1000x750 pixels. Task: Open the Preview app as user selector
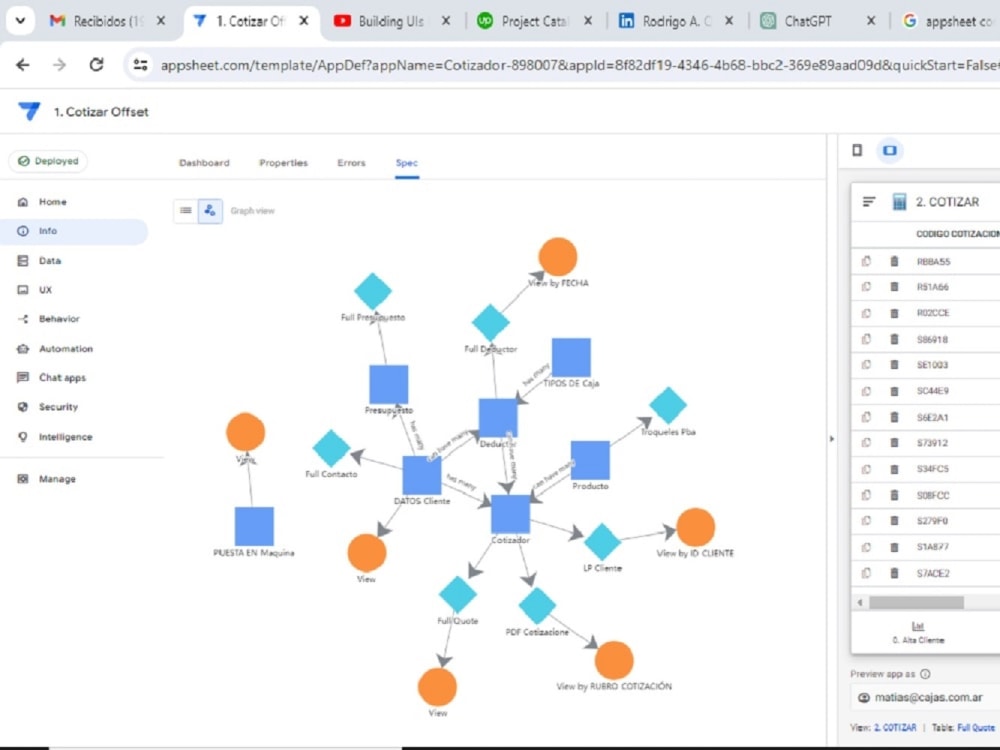[920, 697]
